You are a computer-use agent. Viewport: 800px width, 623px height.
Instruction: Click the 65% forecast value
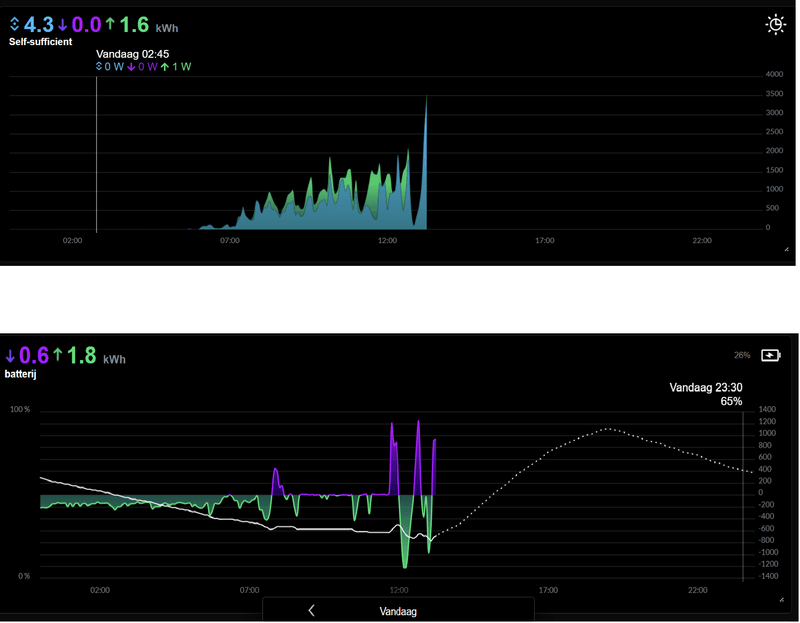tap(731, 402)
